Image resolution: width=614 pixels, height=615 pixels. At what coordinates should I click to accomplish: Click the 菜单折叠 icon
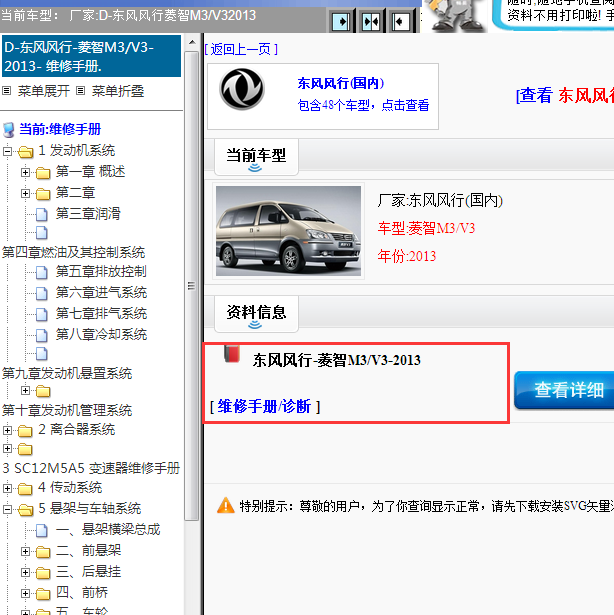[x=80, y=91]
